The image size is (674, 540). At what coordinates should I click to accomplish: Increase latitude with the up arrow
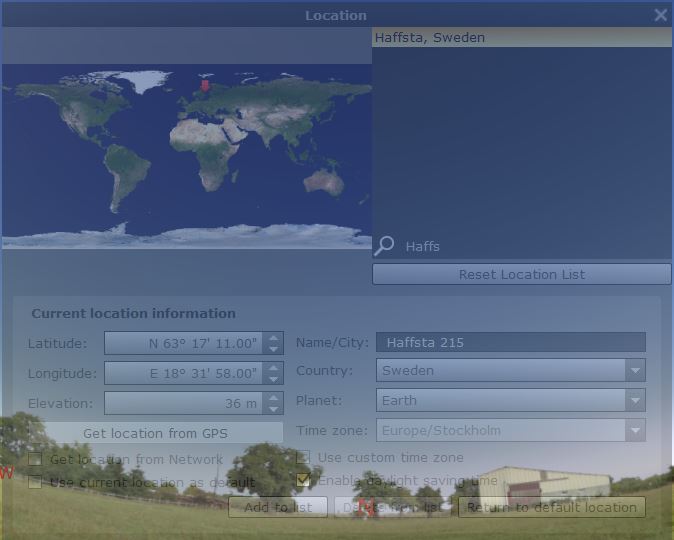[x=273, y=338]
